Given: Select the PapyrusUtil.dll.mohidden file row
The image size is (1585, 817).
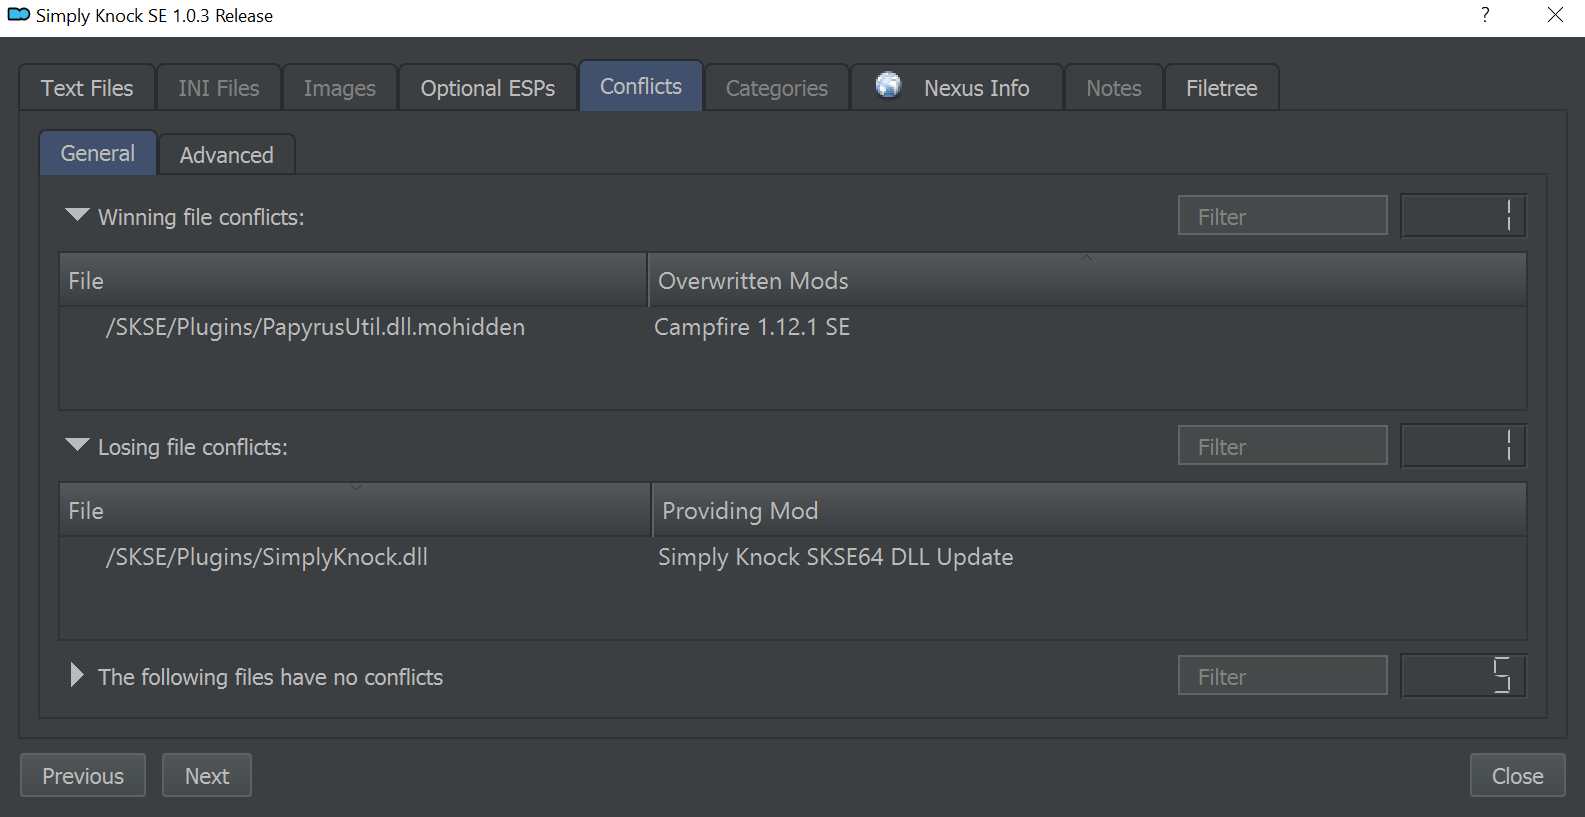Looking at the screenshot, I should [x=792, y=328].
